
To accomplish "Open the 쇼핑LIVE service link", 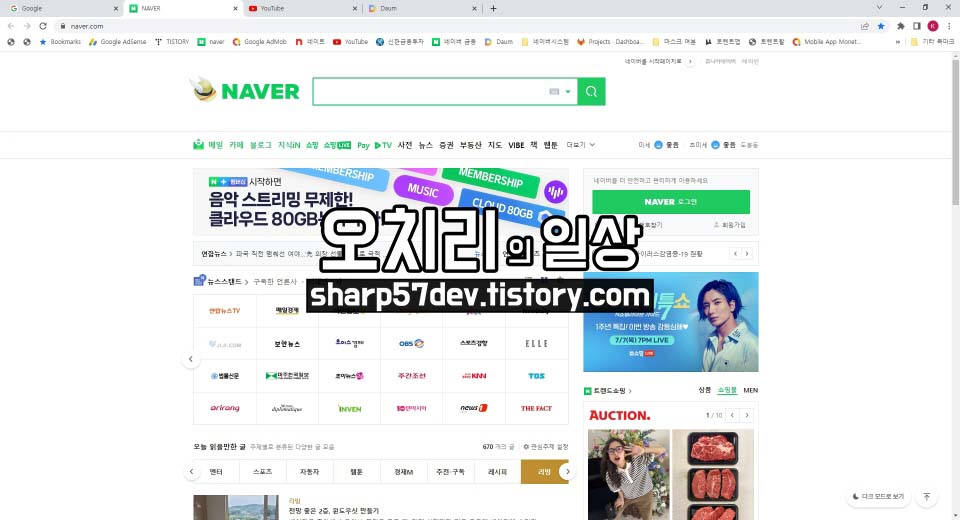I will (x=337, y=145).
